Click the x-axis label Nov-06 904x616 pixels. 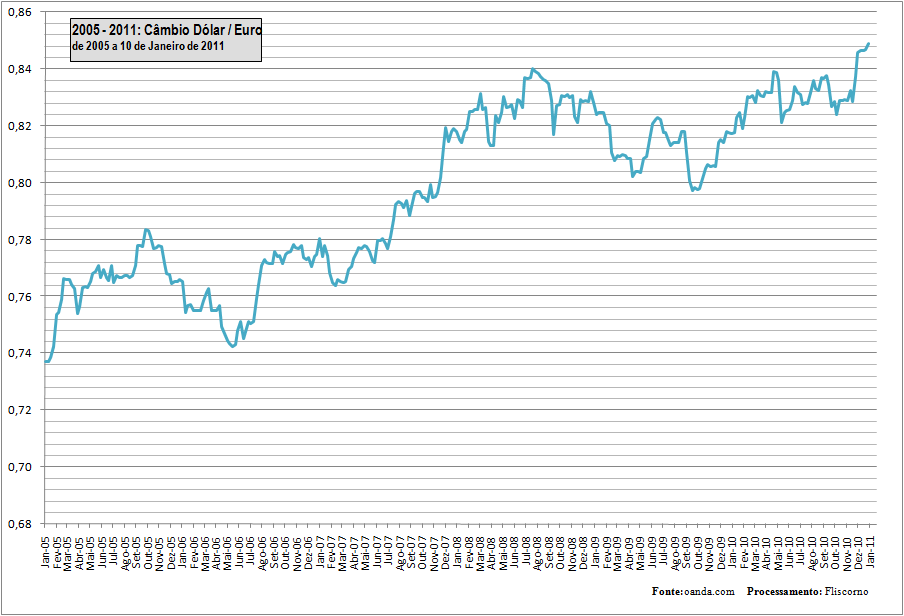297,553
